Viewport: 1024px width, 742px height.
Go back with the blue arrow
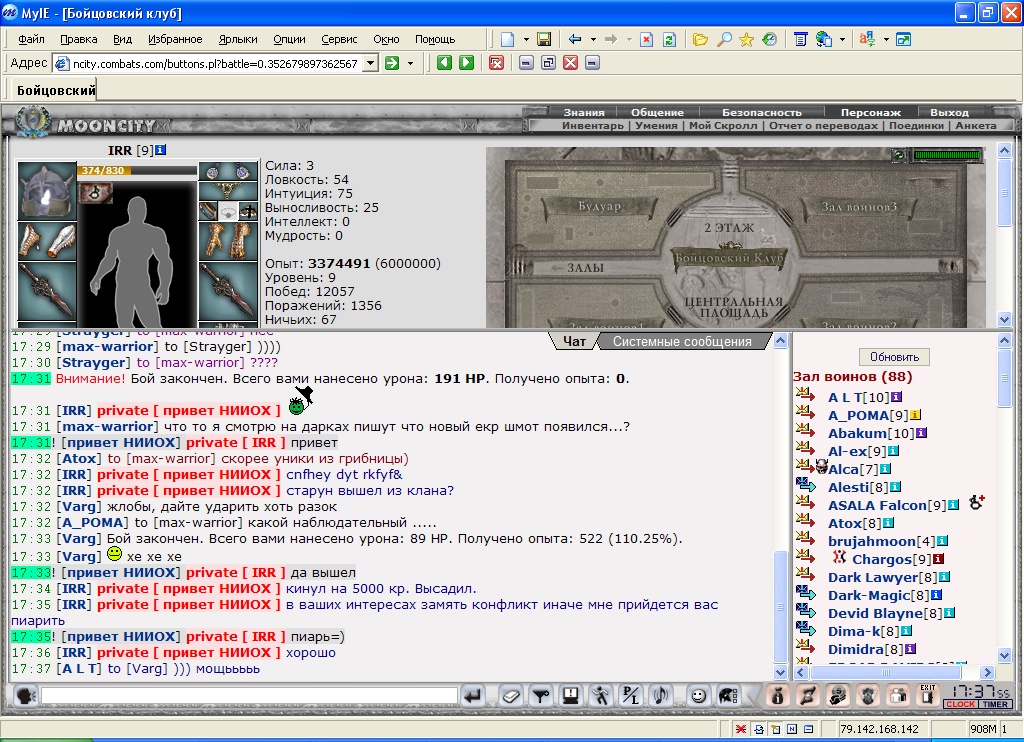coord(575,39)
